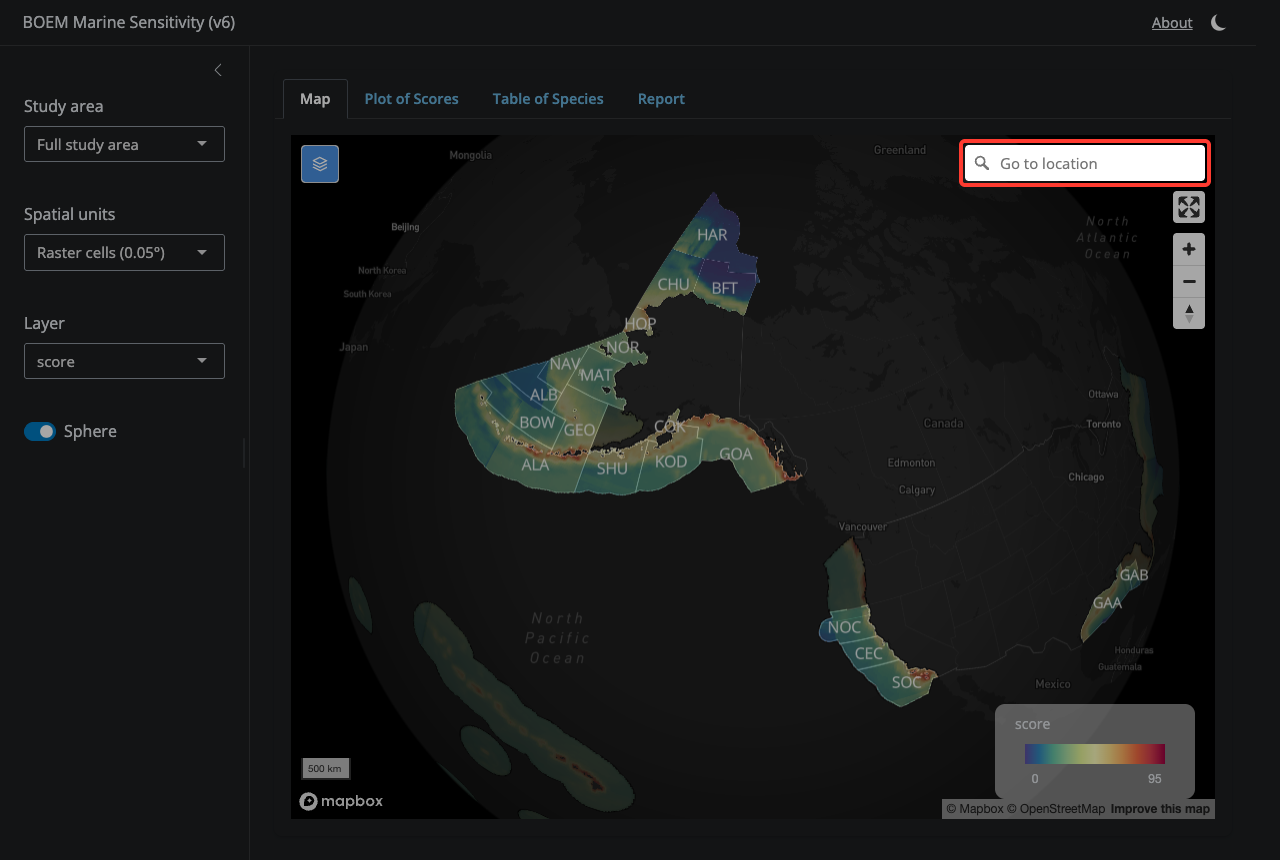Image resolution: width=1280 pixels, height=860 pixels.
Task: Select the BOW region label
Action: point(537,423)
